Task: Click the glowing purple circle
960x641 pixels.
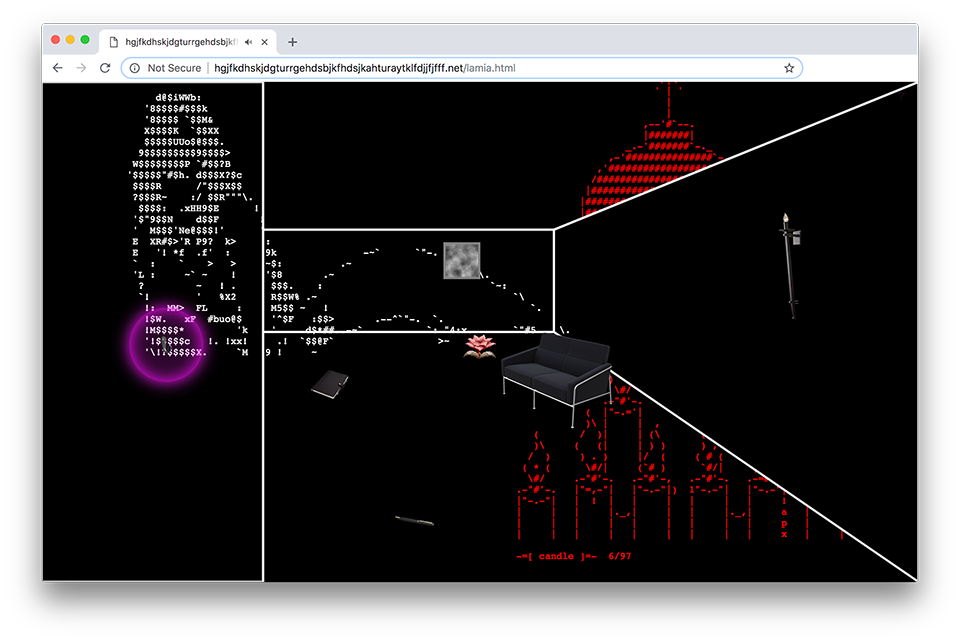Action: click(x=167, y=344)
